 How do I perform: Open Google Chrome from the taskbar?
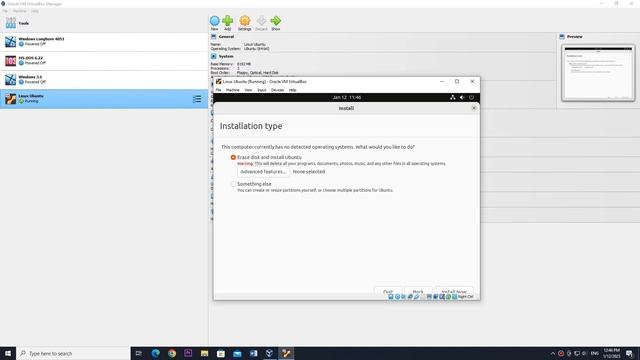pyautogui.click(x=172, y=353)
